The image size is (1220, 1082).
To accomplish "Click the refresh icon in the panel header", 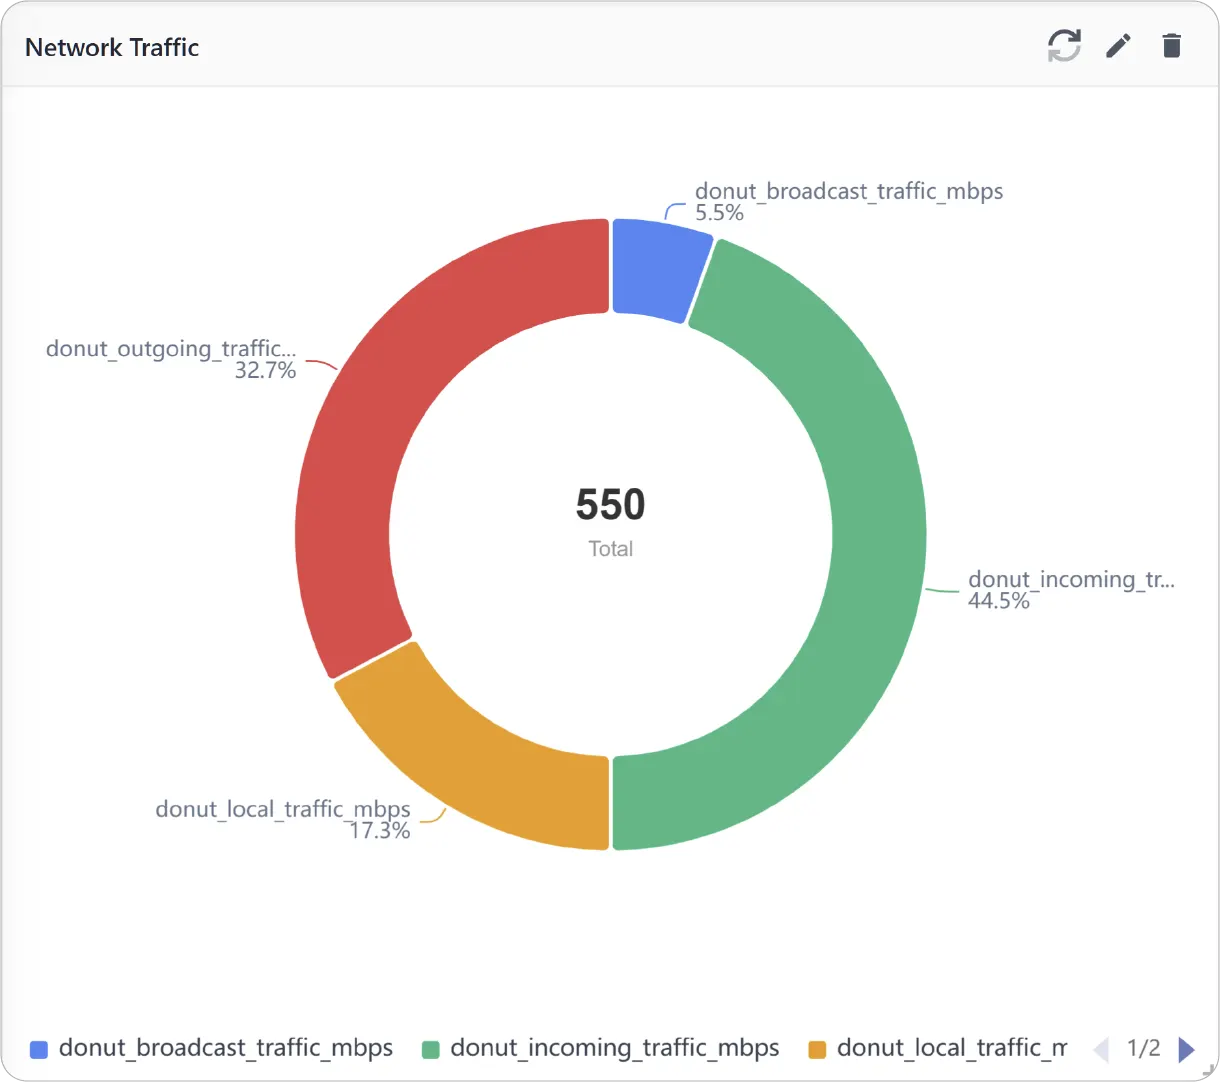I will [1064, 46].
